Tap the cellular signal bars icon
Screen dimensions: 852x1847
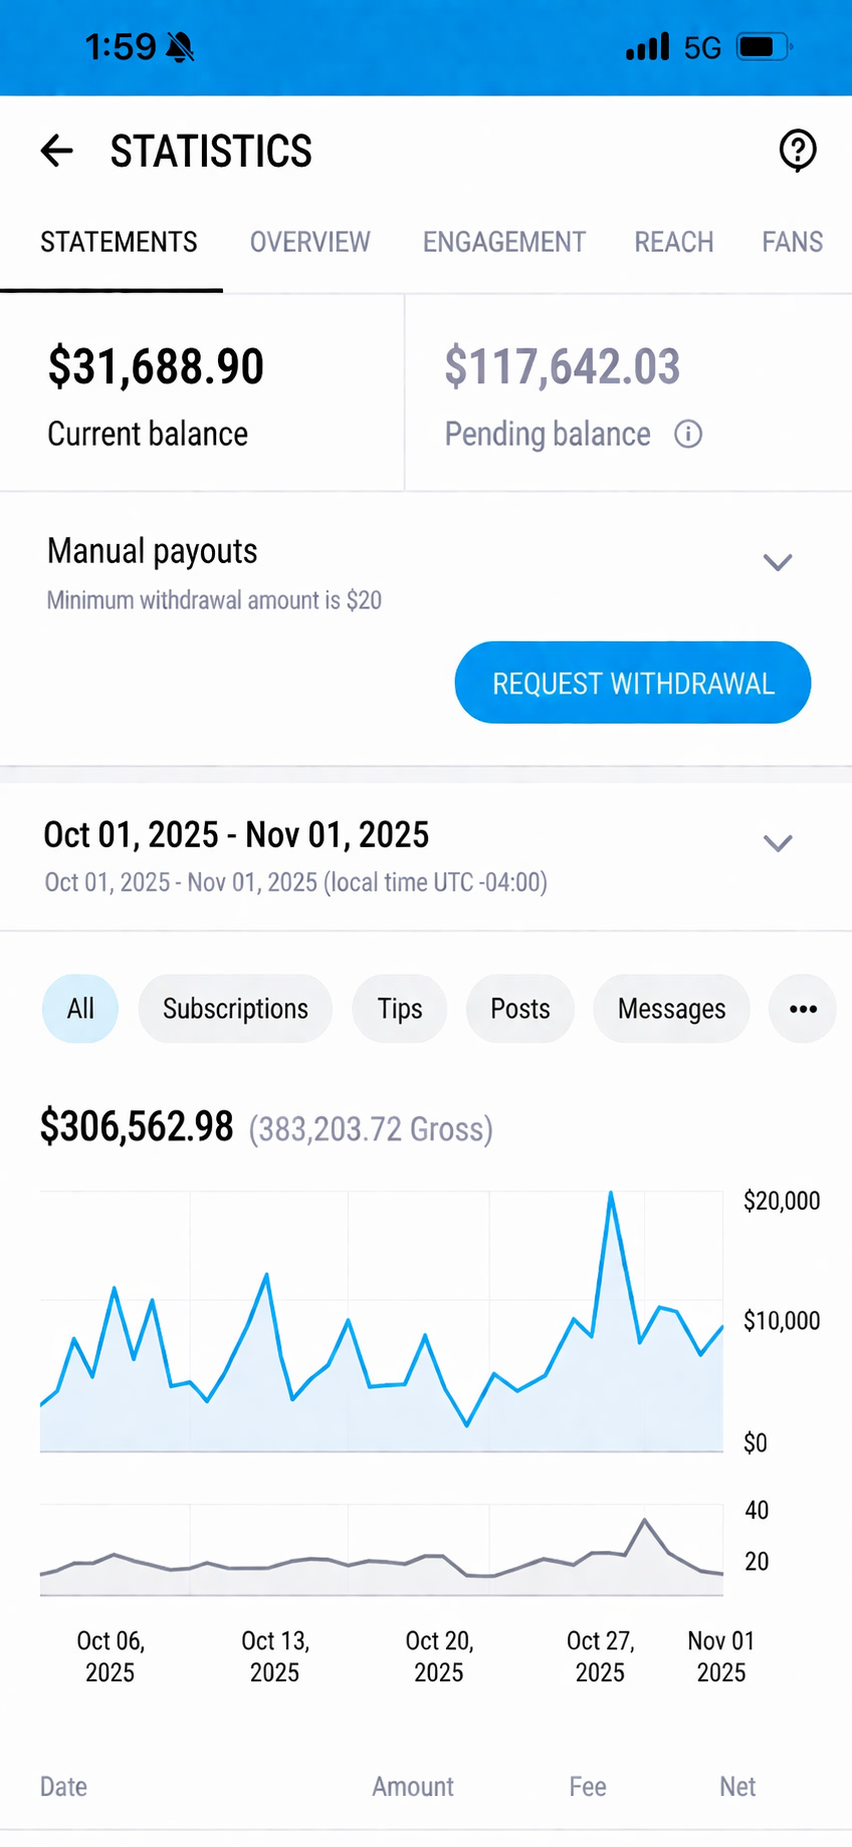pos(647,47)
